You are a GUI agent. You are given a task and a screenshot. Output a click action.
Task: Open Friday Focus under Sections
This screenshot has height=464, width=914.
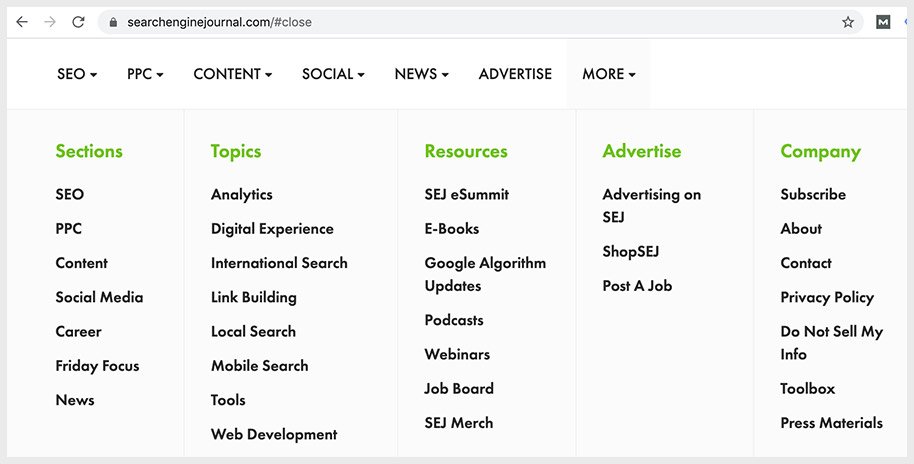click(97, 366)
